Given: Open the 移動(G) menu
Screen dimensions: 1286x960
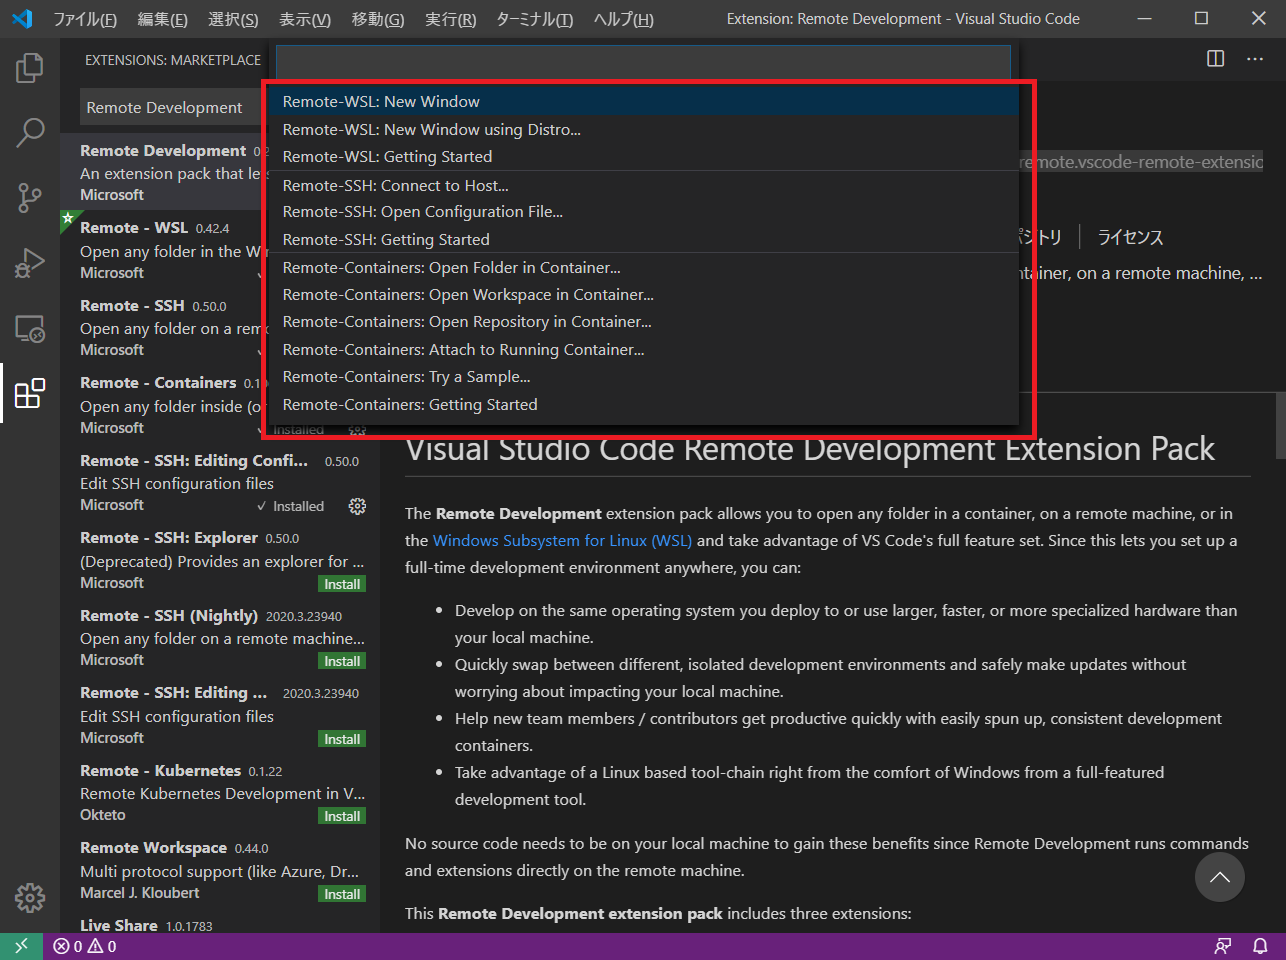Looking at the screenshot, I should pyautogui.click(x=378, y=19).
